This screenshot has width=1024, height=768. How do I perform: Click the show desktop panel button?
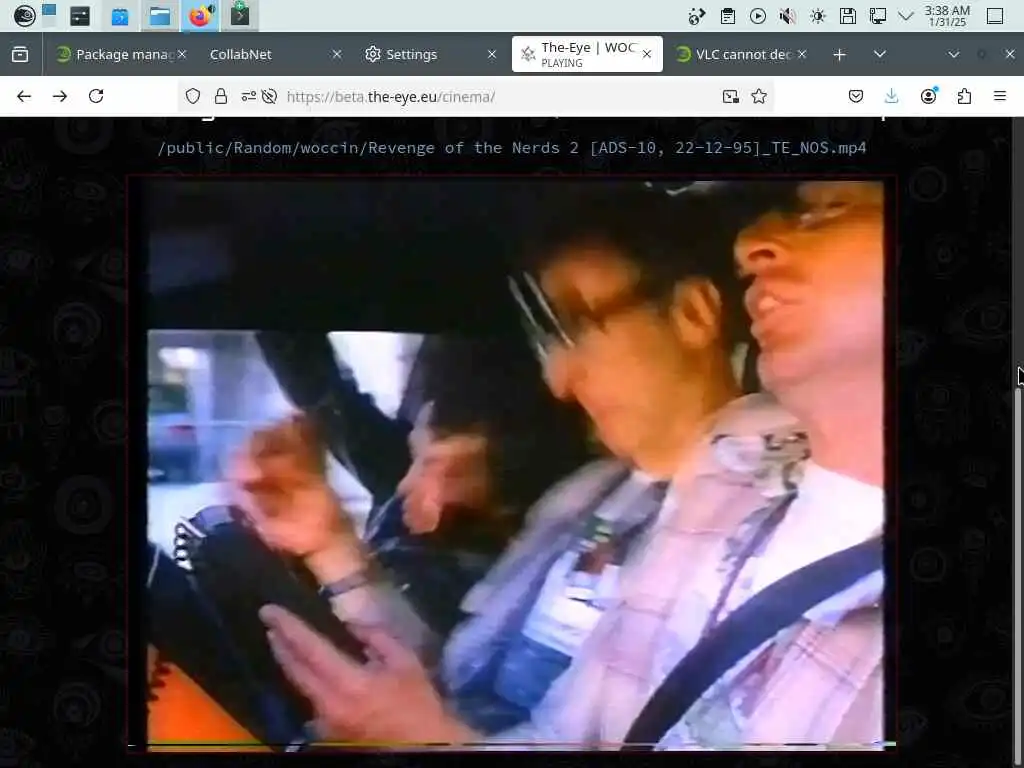point(995,16)
